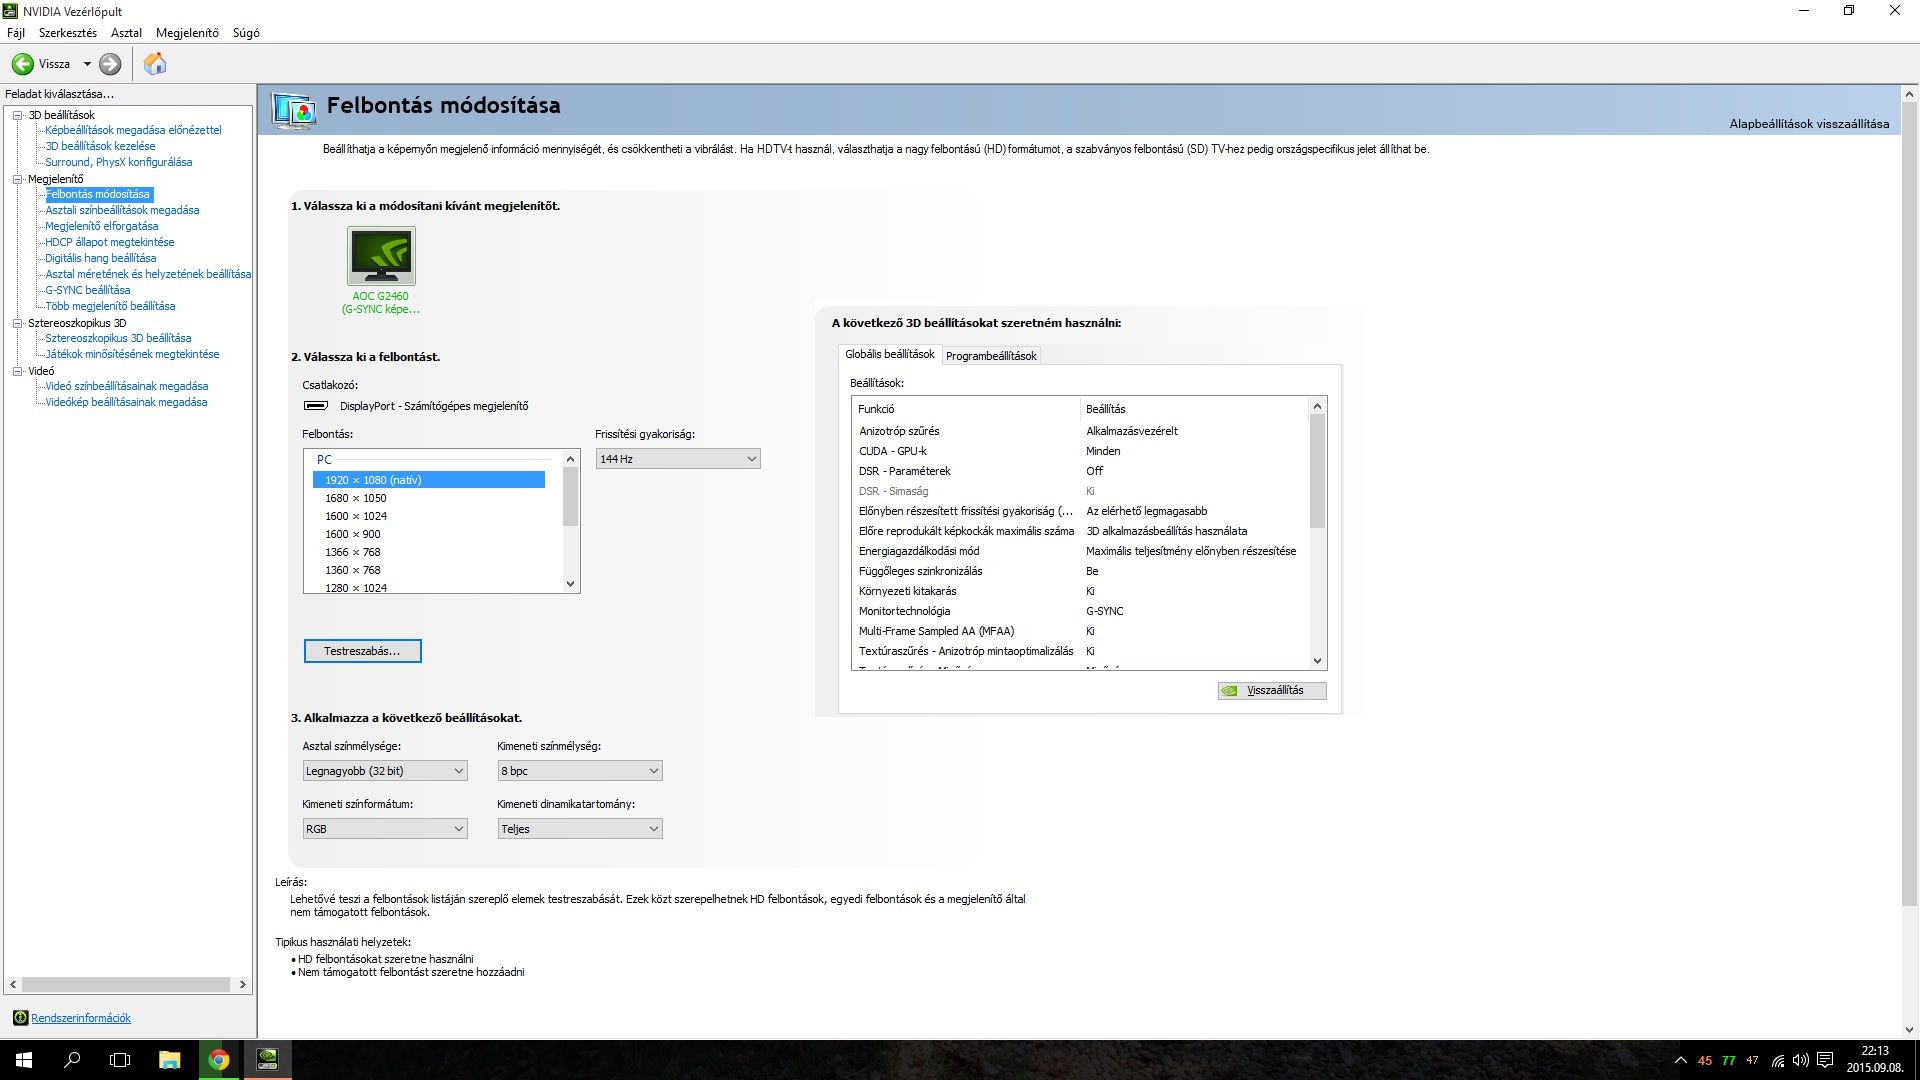Image resolution: width=1920 pixels, height=1080 pixels.
Task: Open Action Center notification icon
Action: pos(1825,1061)
